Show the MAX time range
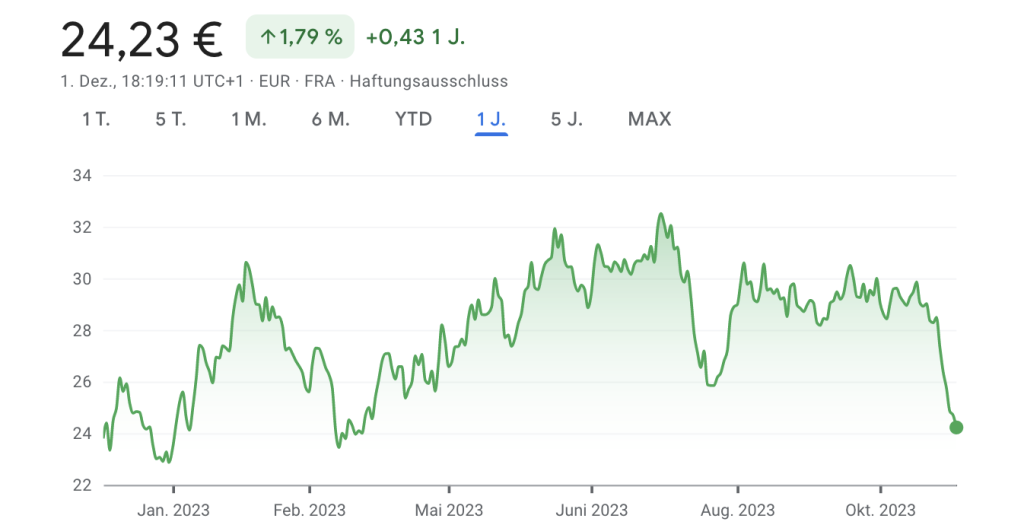1024x528 pixels. point(650,120)
